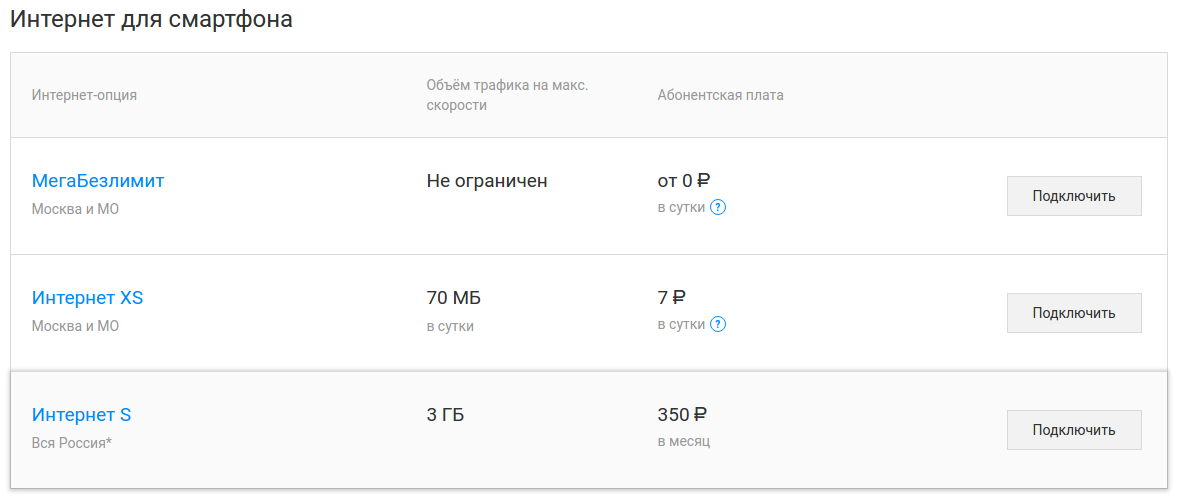The image size is (1179, 503).
Task: Click the 3 ГБ traffic value
Action: [446, 415]
